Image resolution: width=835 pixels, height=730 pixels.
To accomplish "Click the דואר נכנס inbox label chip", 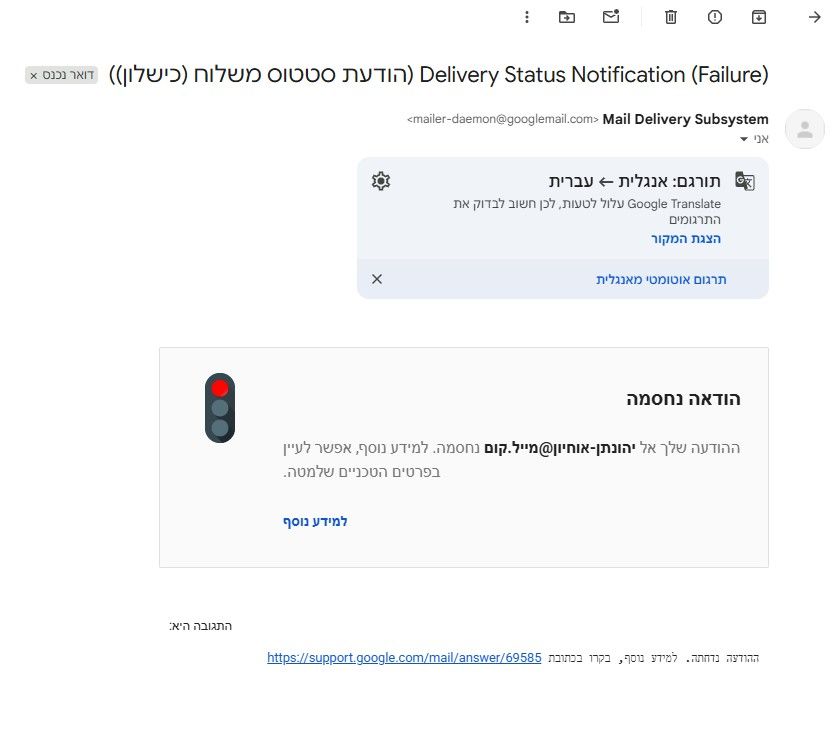I will click(x=61, y=75).
